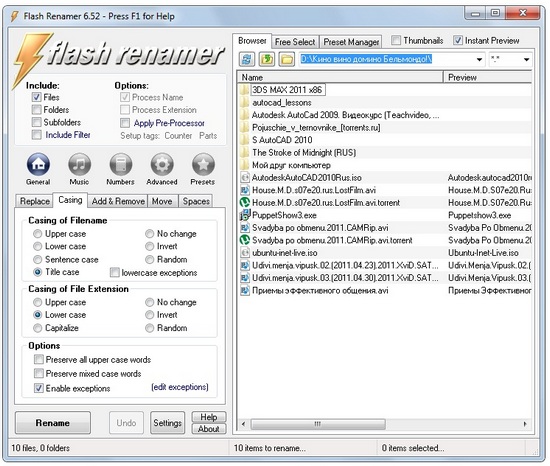Click the lightning bolt title bar icon

14,16
